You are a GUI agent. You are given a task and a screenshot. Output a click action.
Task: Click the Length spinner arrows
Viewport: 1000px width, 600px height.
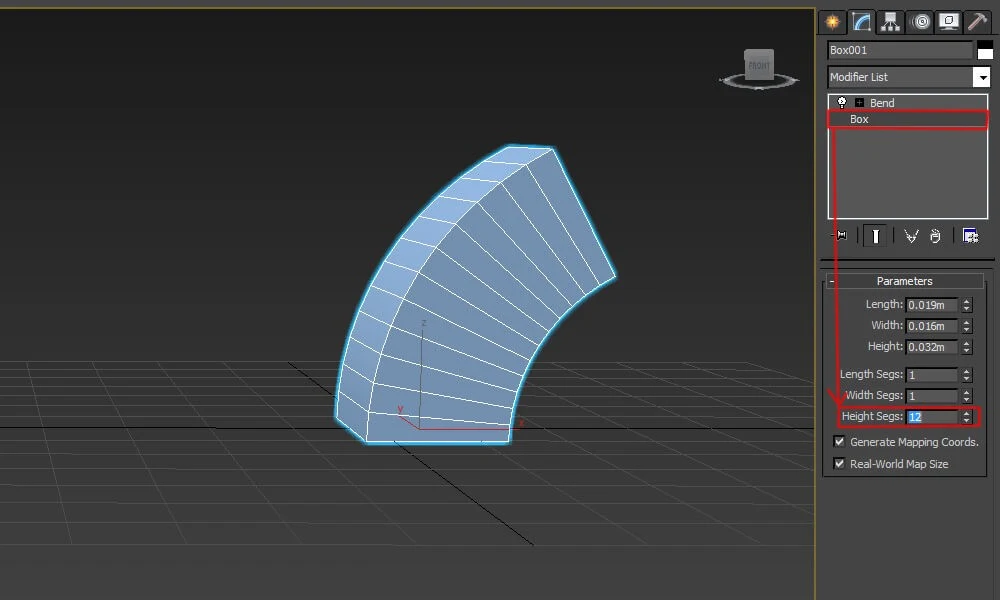[x=967, y=305]
